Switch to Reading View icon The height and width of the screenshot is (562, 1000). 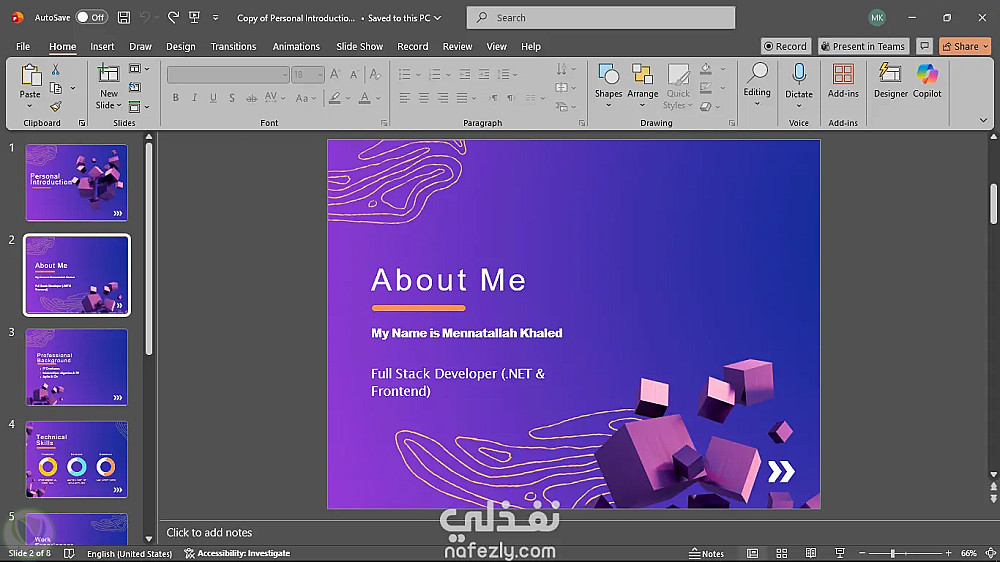pos(811,553)
